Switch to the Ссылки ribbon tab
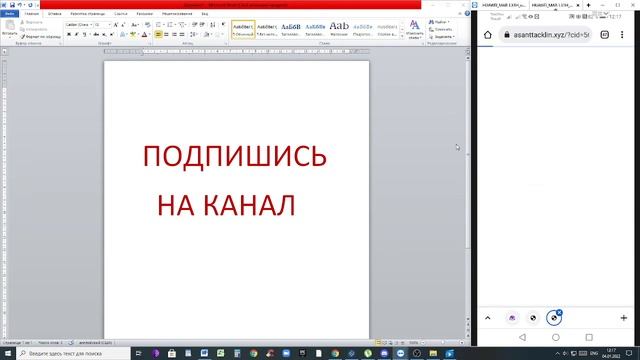Image resolution: width=640 pixels, height=360 pixels. pyautogui.click(x=120, y=13)
